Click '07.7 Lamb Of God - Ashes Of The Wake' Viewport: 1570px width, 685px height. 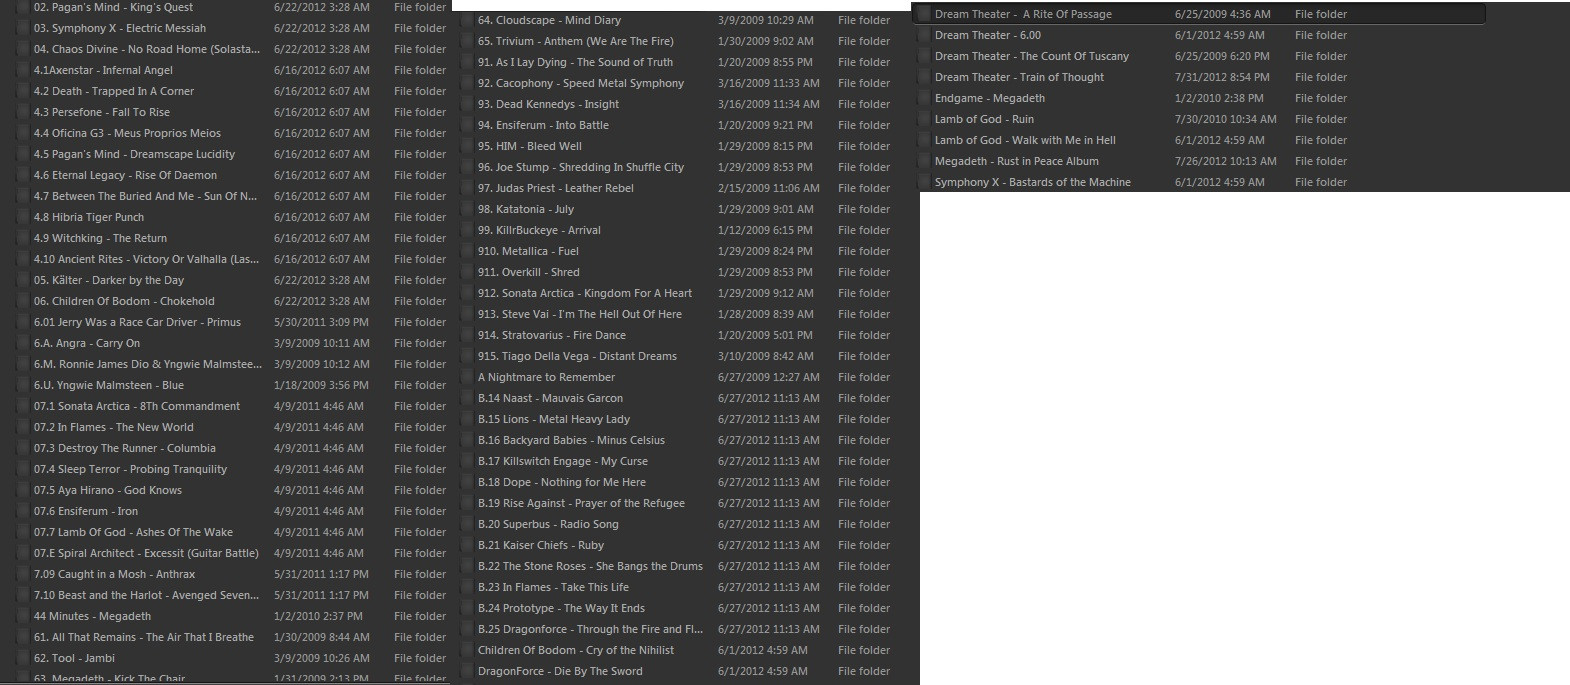pyautogui.click(x=133, y=532)
